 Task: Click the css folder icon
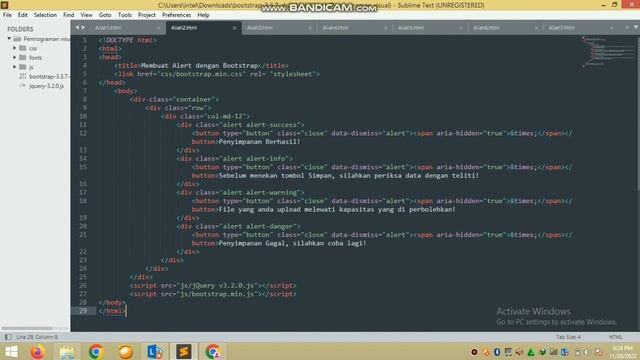pyautogui.click(x=23, y=48)
